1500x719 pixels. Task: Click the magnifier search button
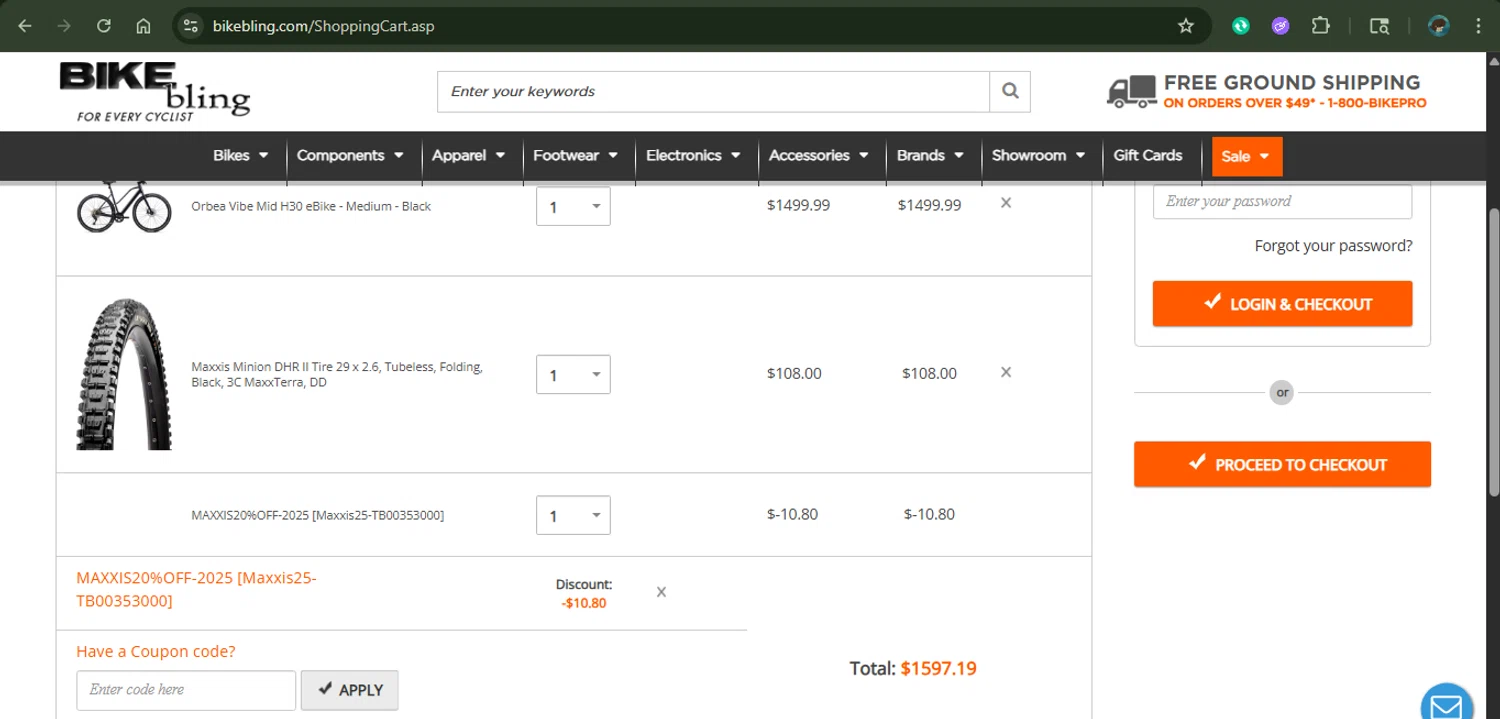coord(1010,91)
